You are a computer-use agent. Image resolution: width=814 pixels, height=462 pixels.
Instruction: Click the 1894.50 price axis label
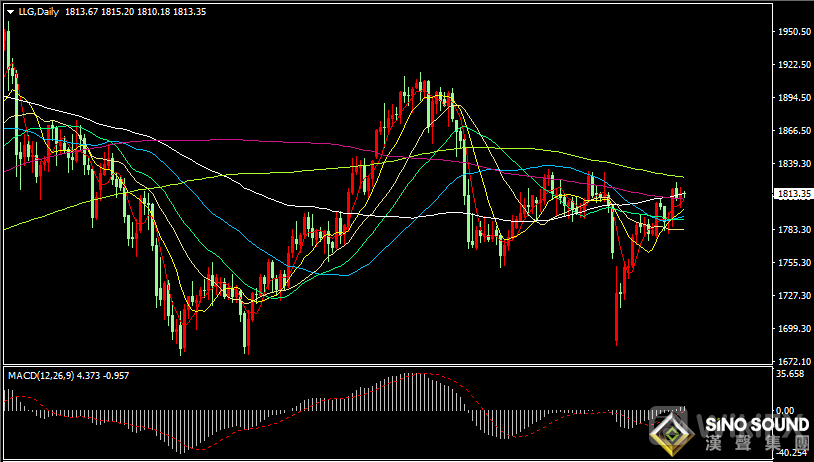coord(792,98)
